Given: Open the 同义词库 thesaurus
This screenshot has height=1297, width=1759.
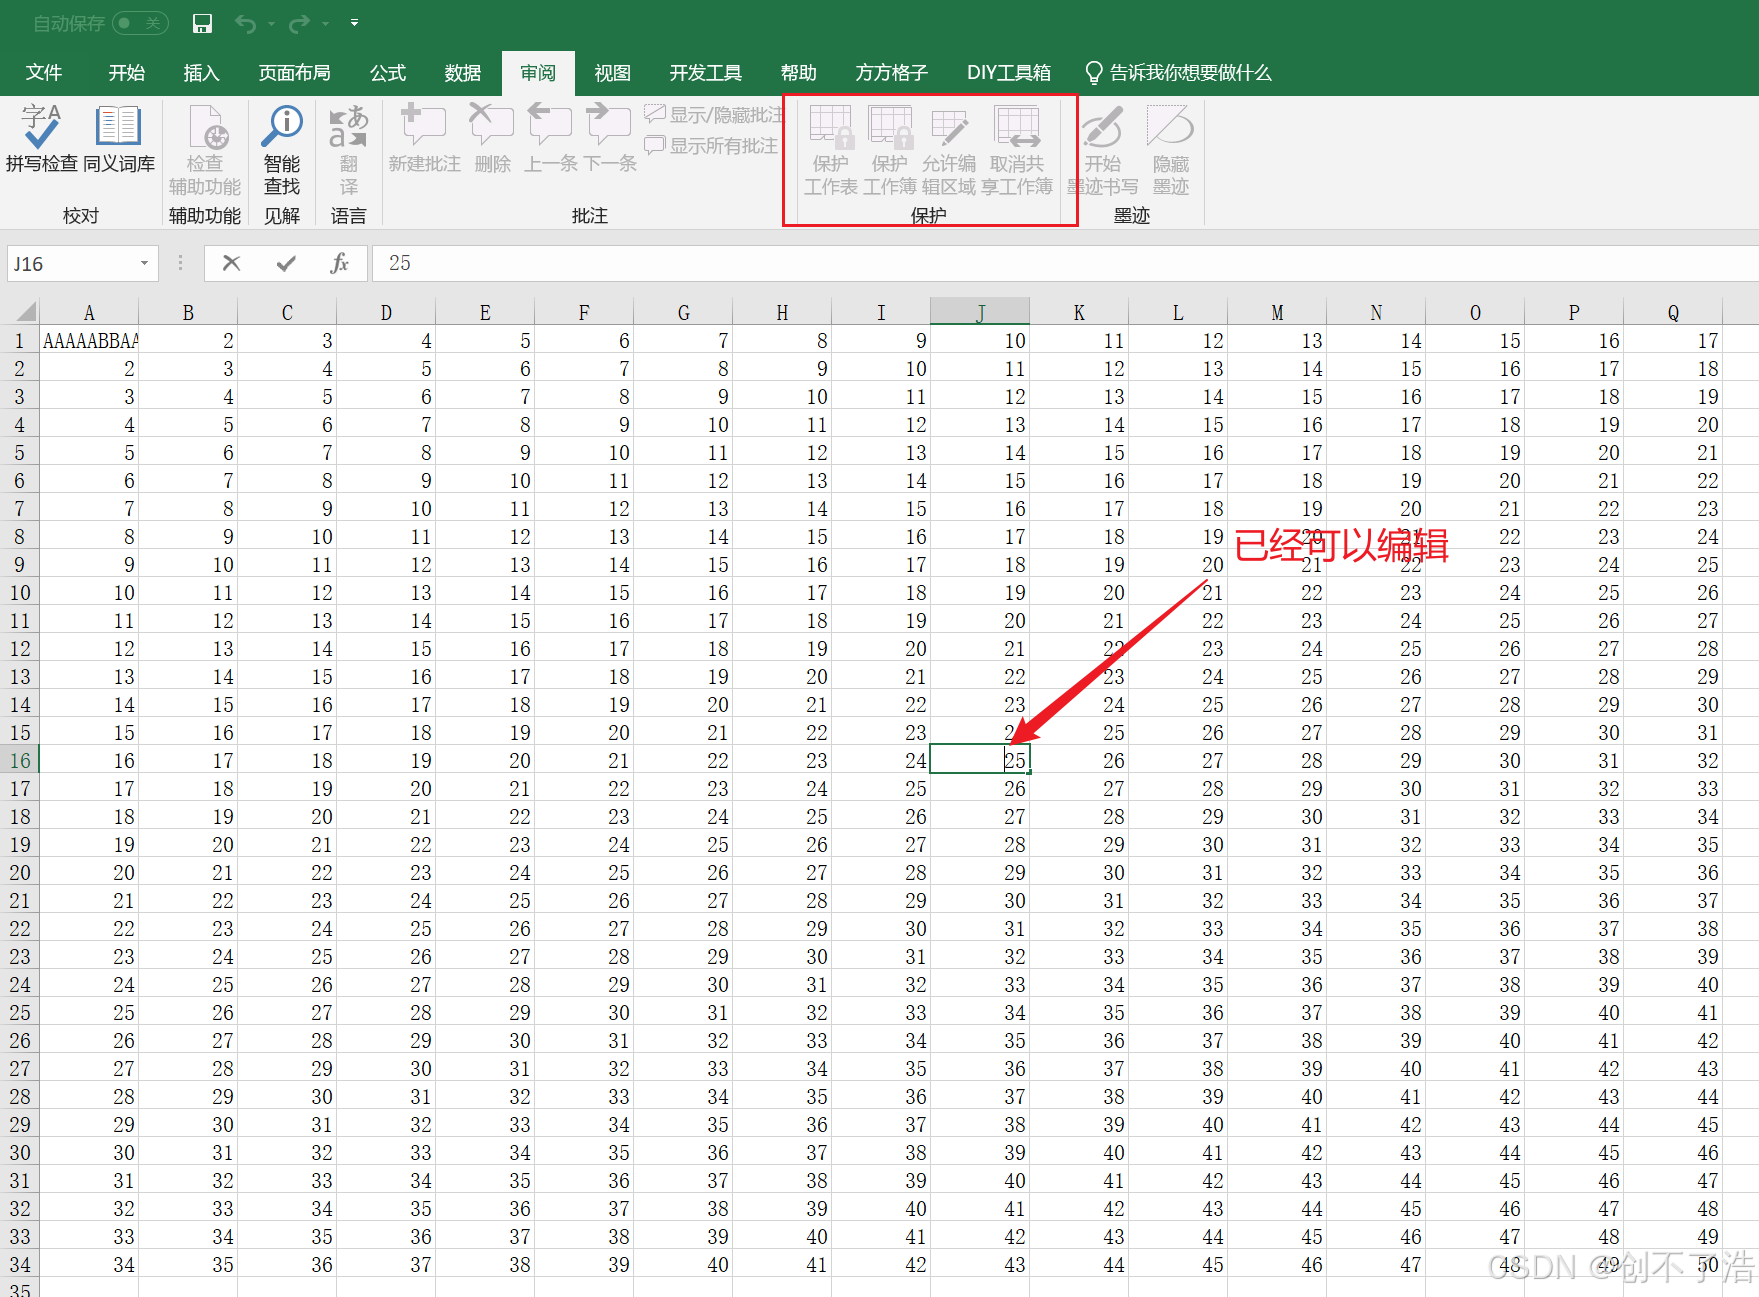Looking at the screenshot, I should pyautogui.click(x=119, y=138).
